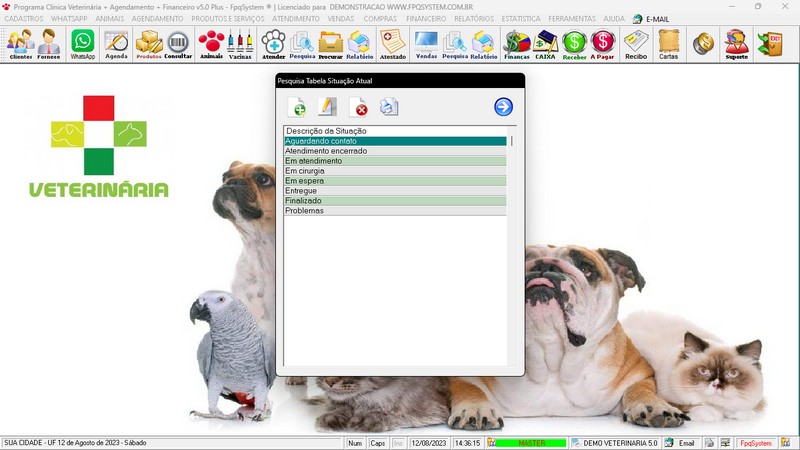This screenshot has width=800, height=450.
Task: Delete the selected situação with red X icon
Action: (358, 107)
